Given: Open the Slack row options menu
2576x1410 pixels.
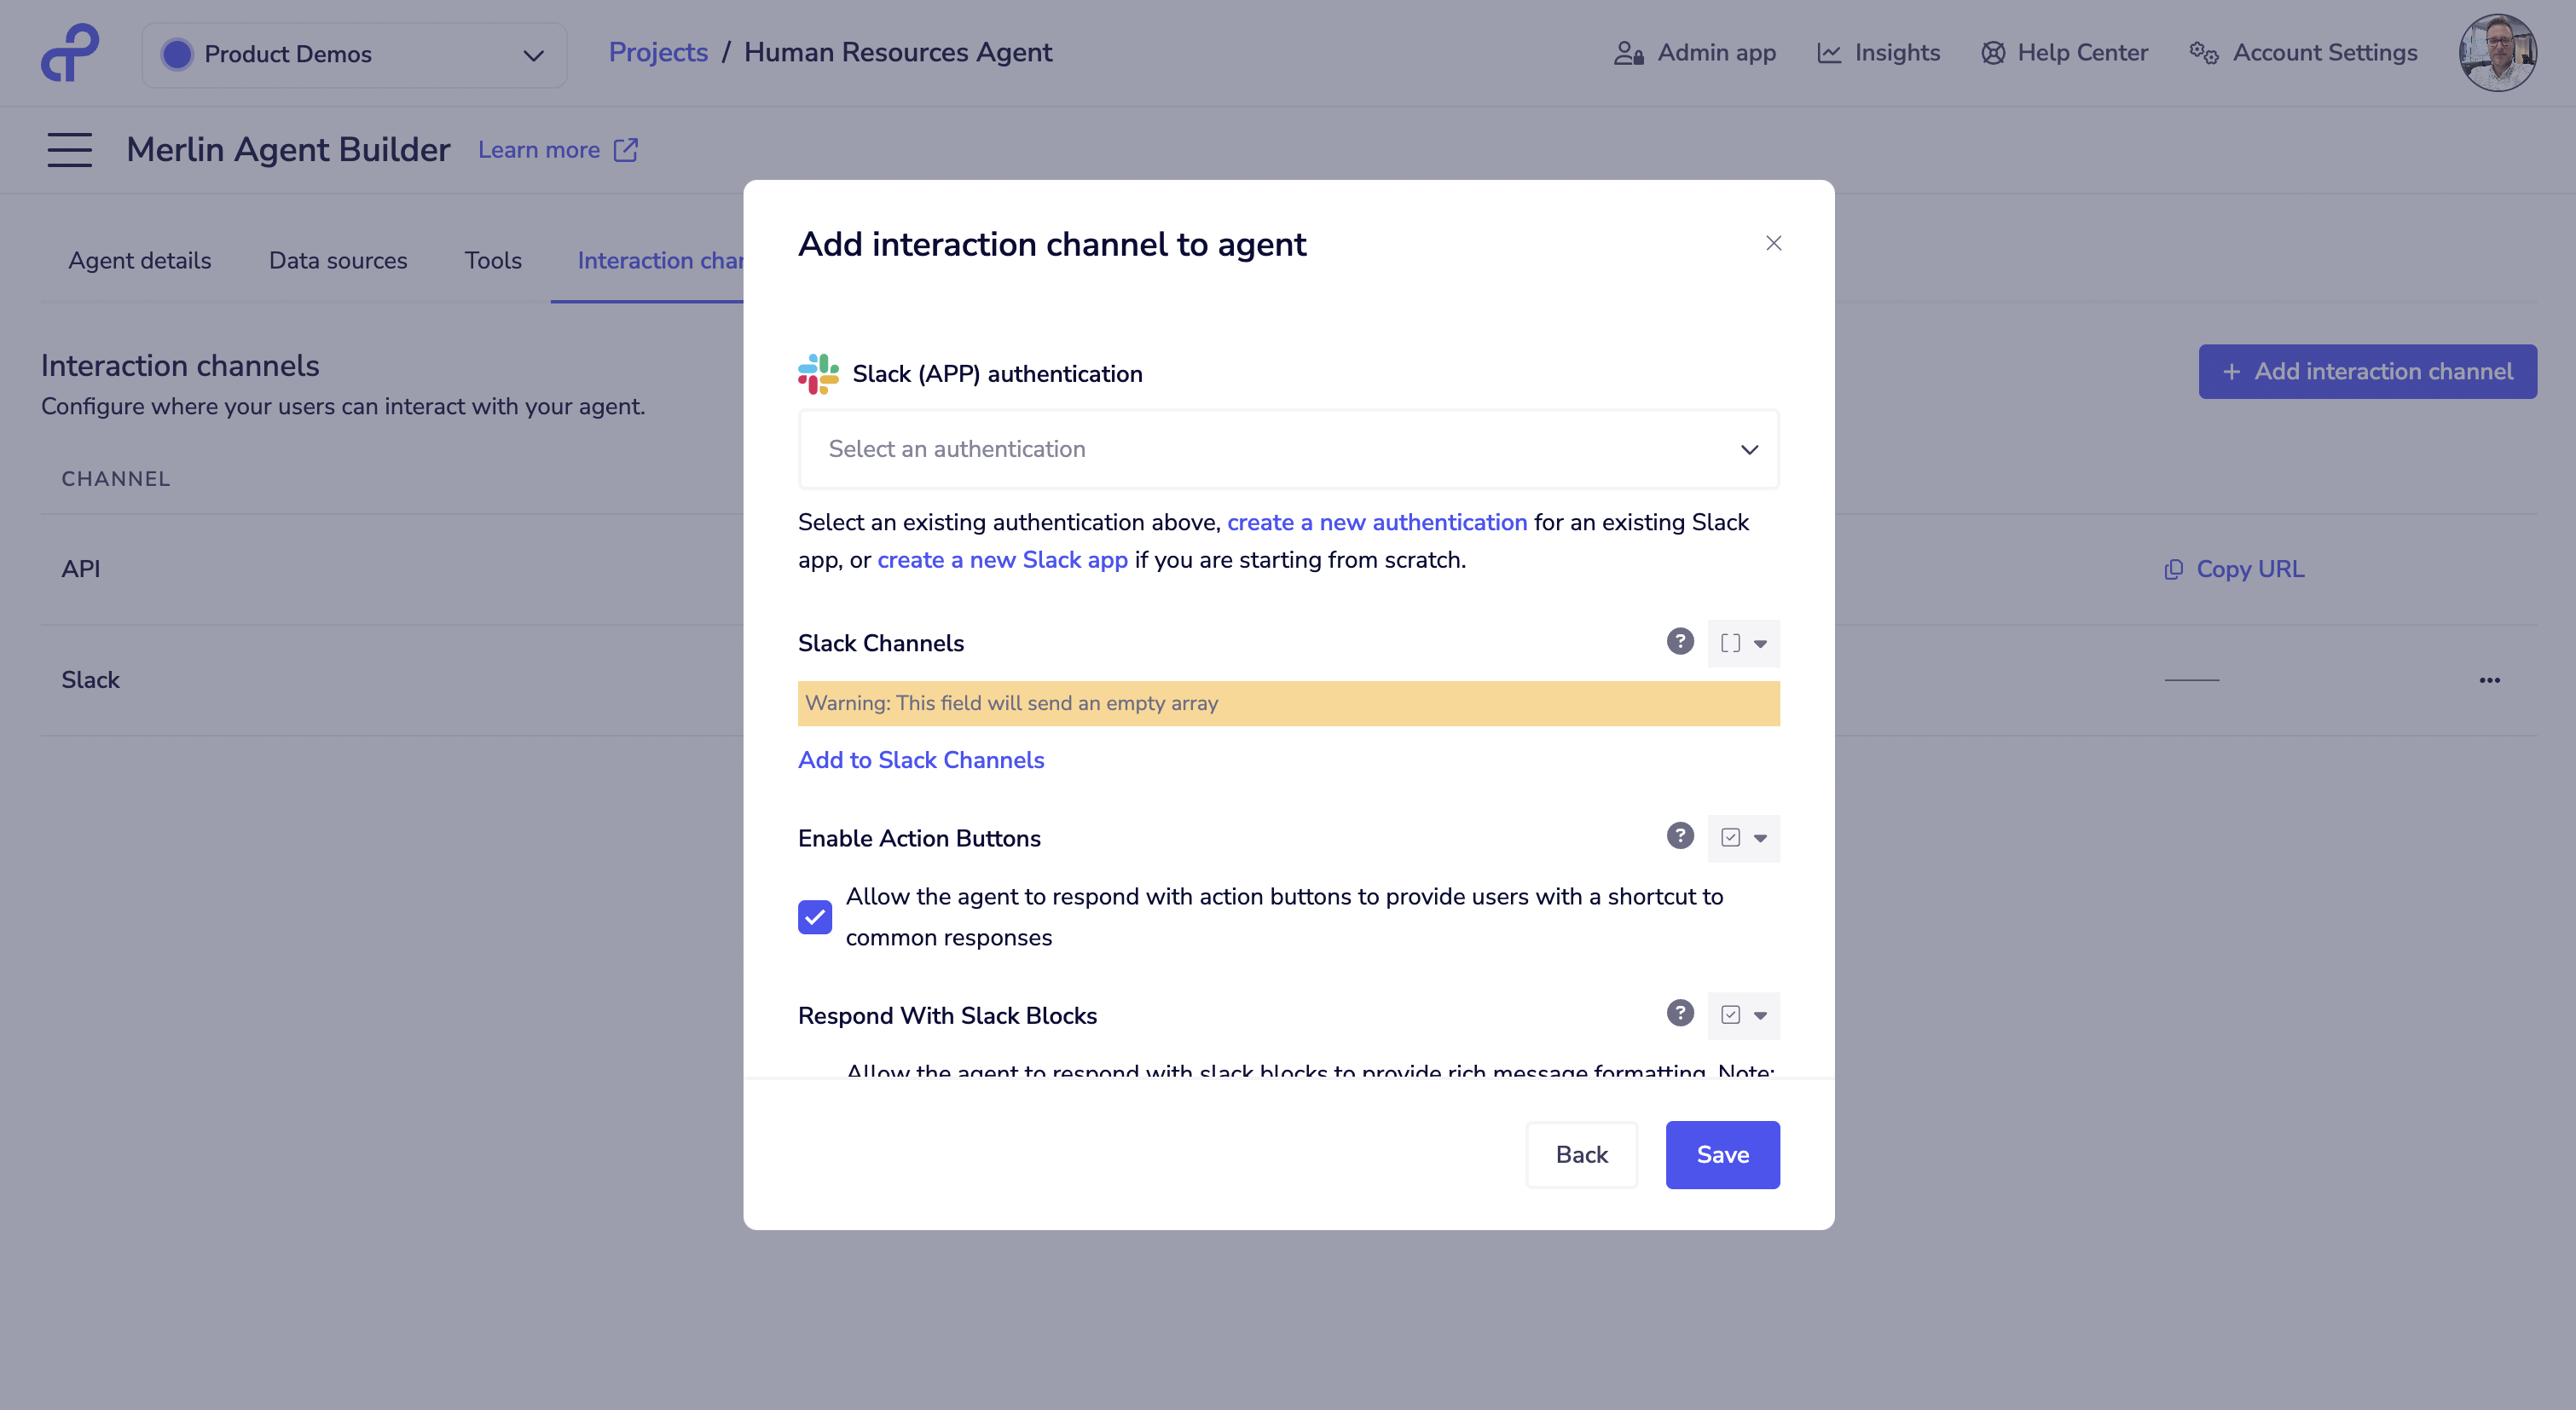Looking at the screenshot, I should click(2490, 680).
